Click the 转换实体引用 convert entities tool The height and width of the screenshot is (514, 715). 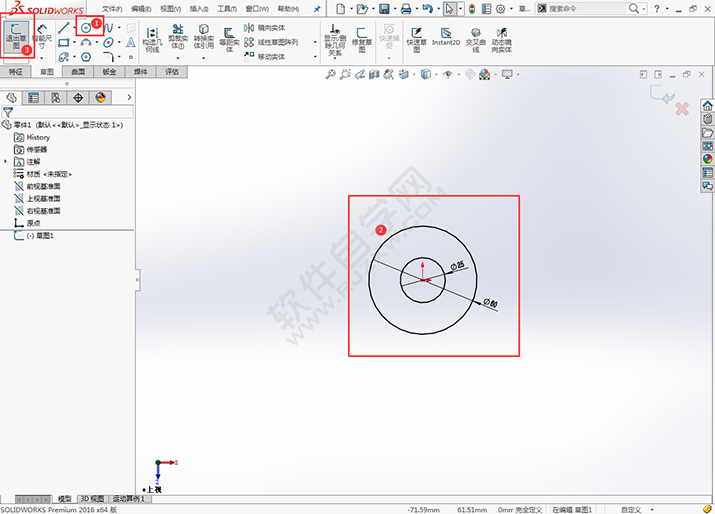[203, 37]
